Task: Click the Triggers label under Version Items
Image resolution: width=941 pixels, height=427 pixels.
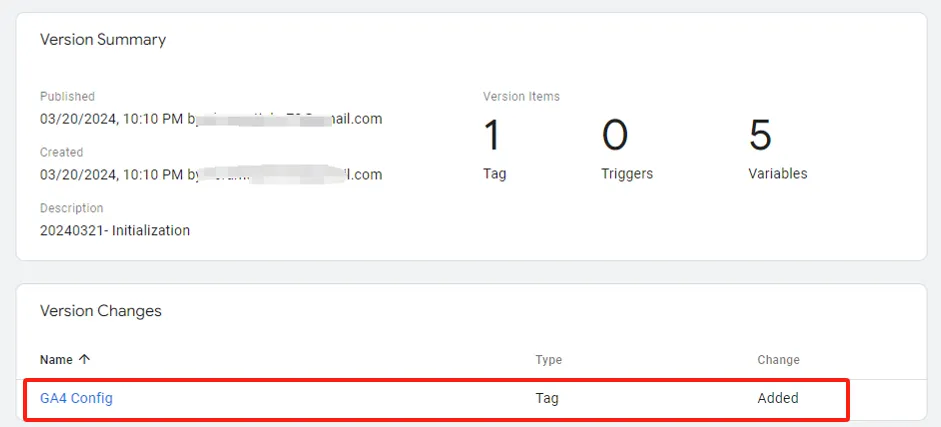Action: point(627,174)
